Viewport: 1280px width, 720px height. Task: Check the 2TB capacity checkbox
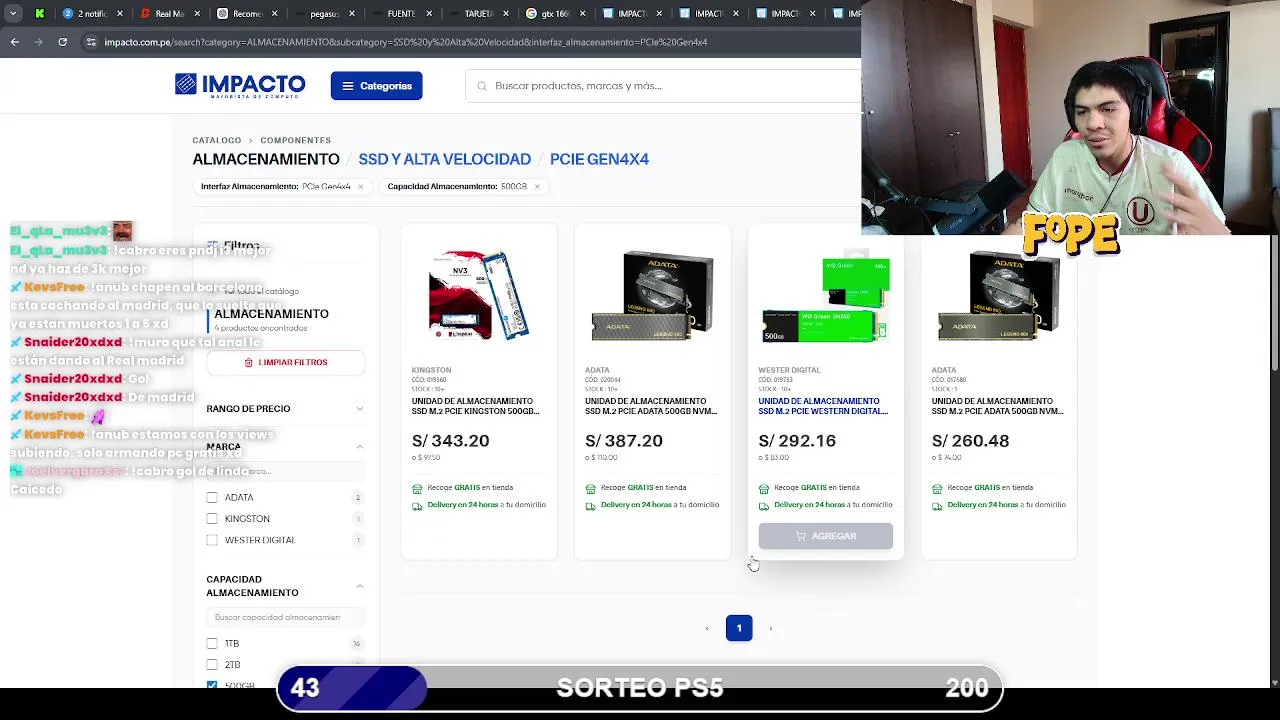click(x=212, y=664)
